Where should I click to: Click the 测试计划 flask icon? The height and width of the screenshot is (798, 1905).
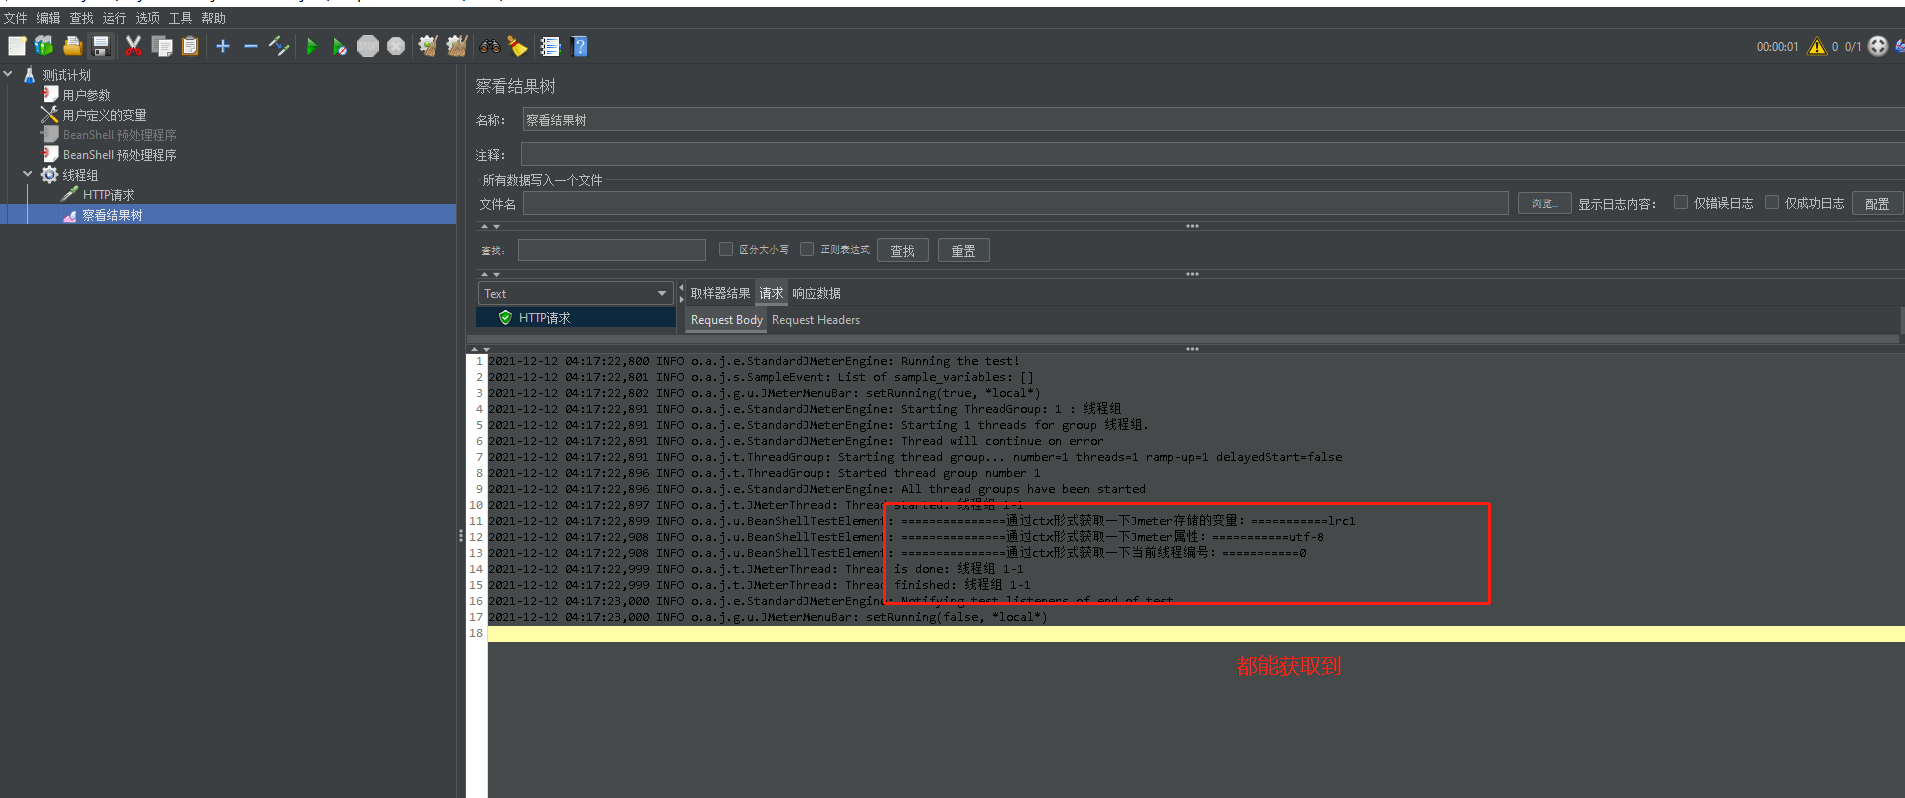click(x=29, y=75)
